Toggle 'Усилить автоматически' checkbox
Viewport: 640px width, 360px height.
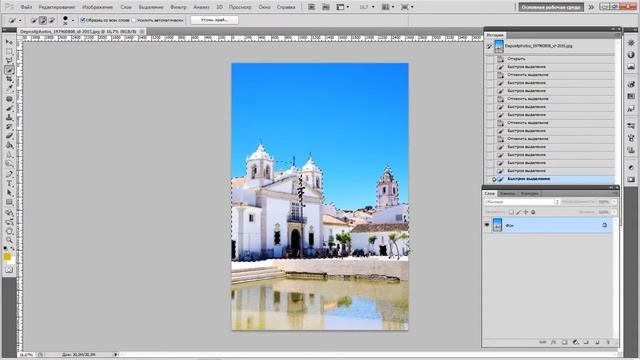[134, 20]
